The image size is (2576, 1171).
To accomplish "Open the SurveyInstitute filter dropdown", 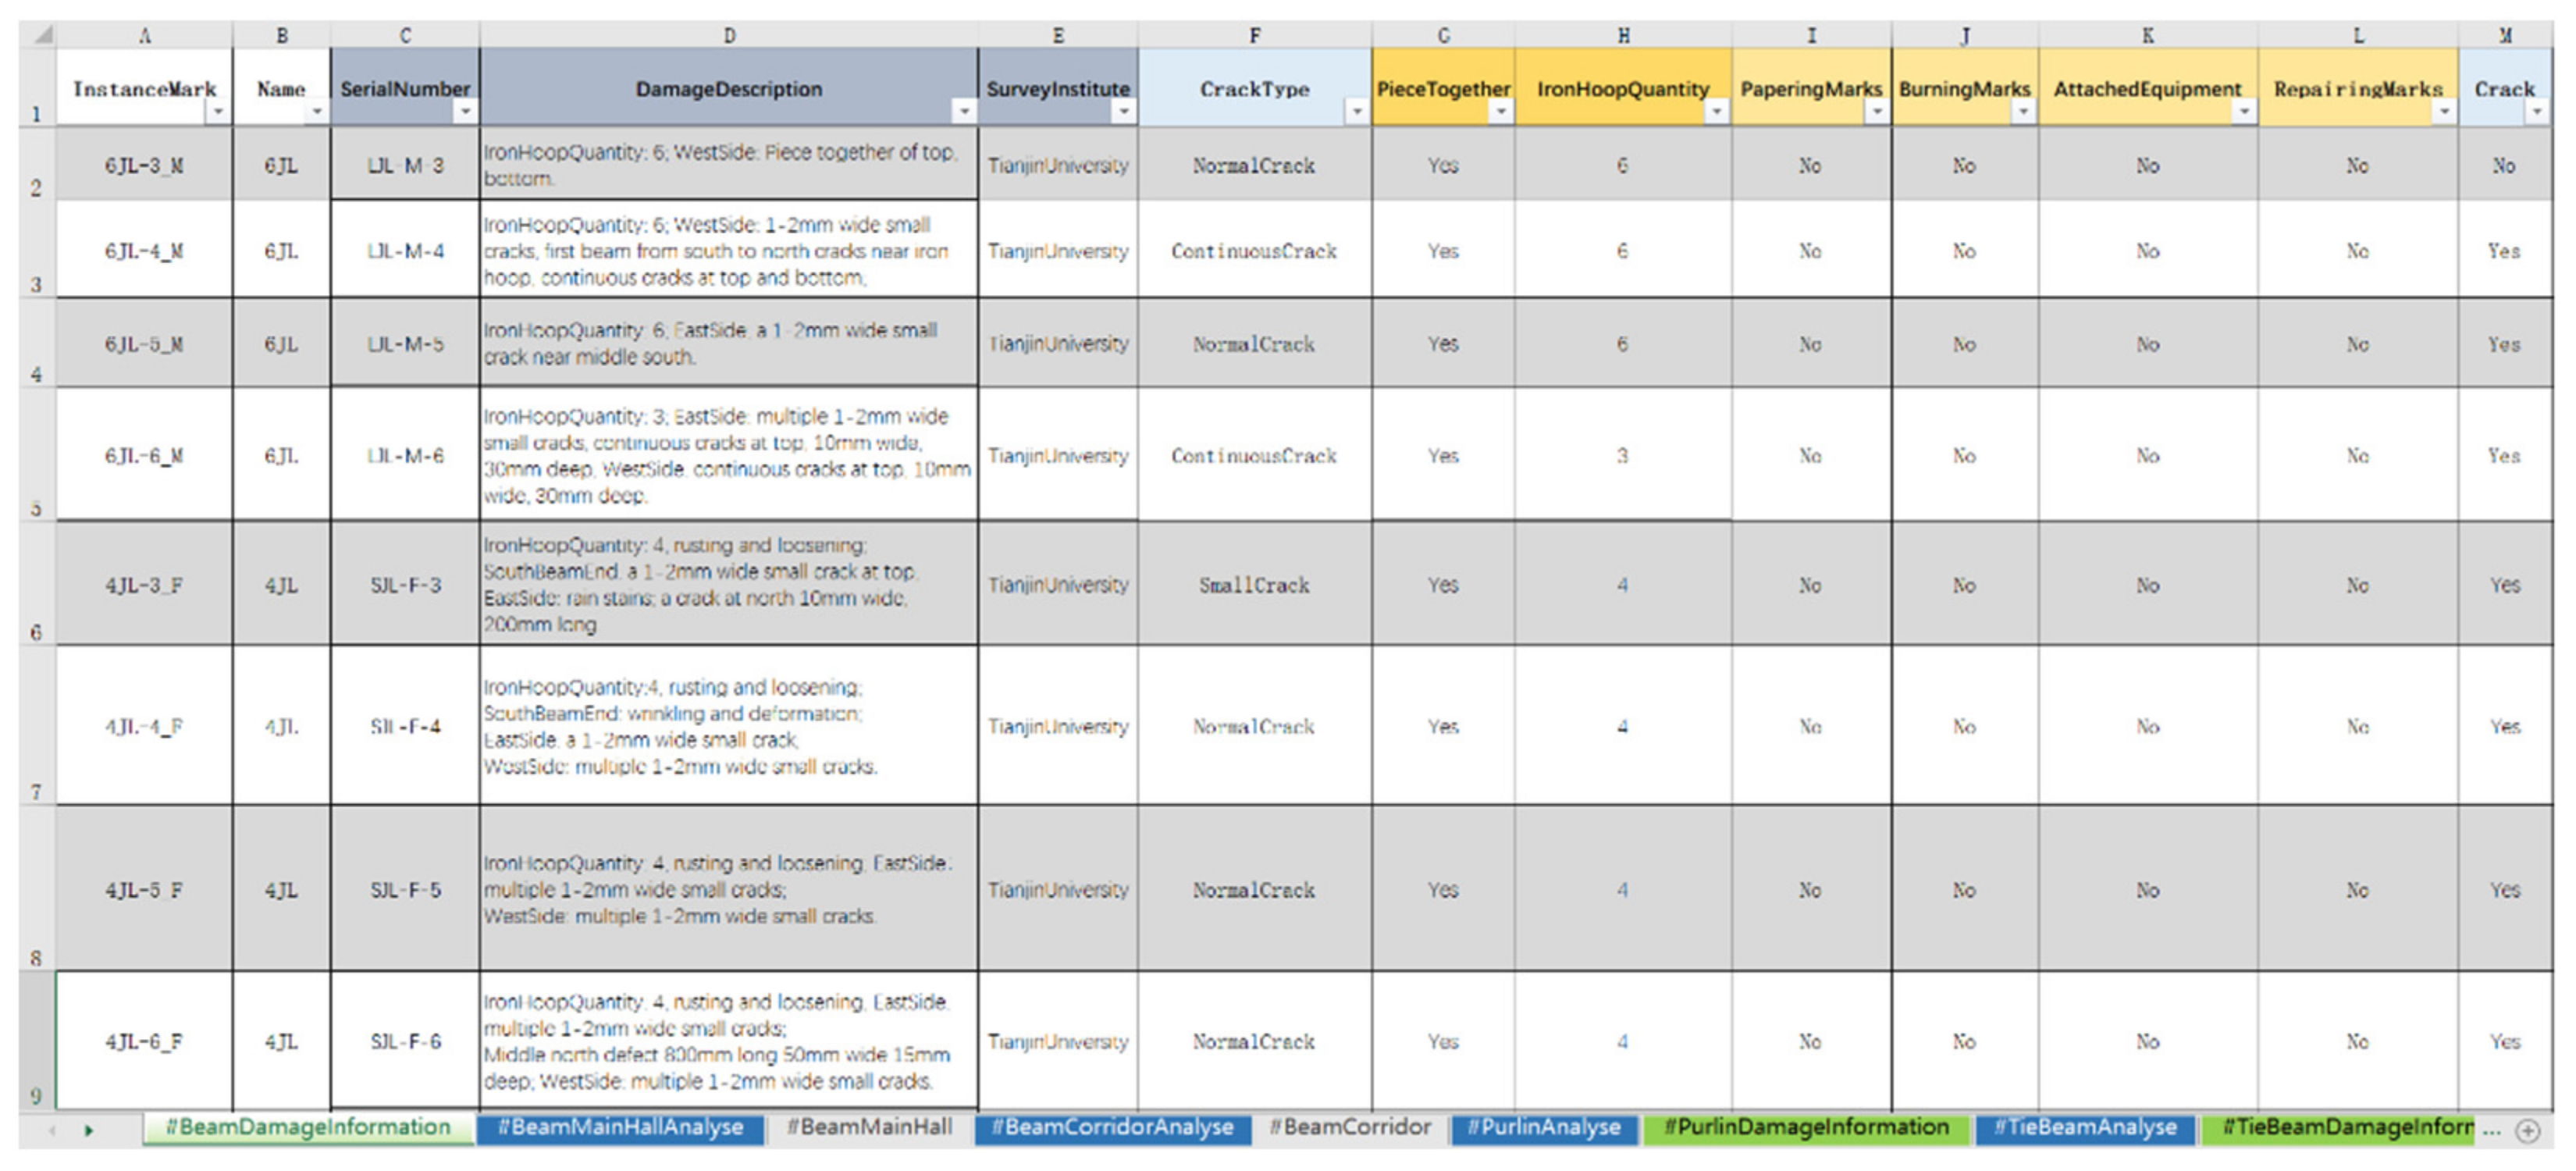I will (x=1123, y=111).
